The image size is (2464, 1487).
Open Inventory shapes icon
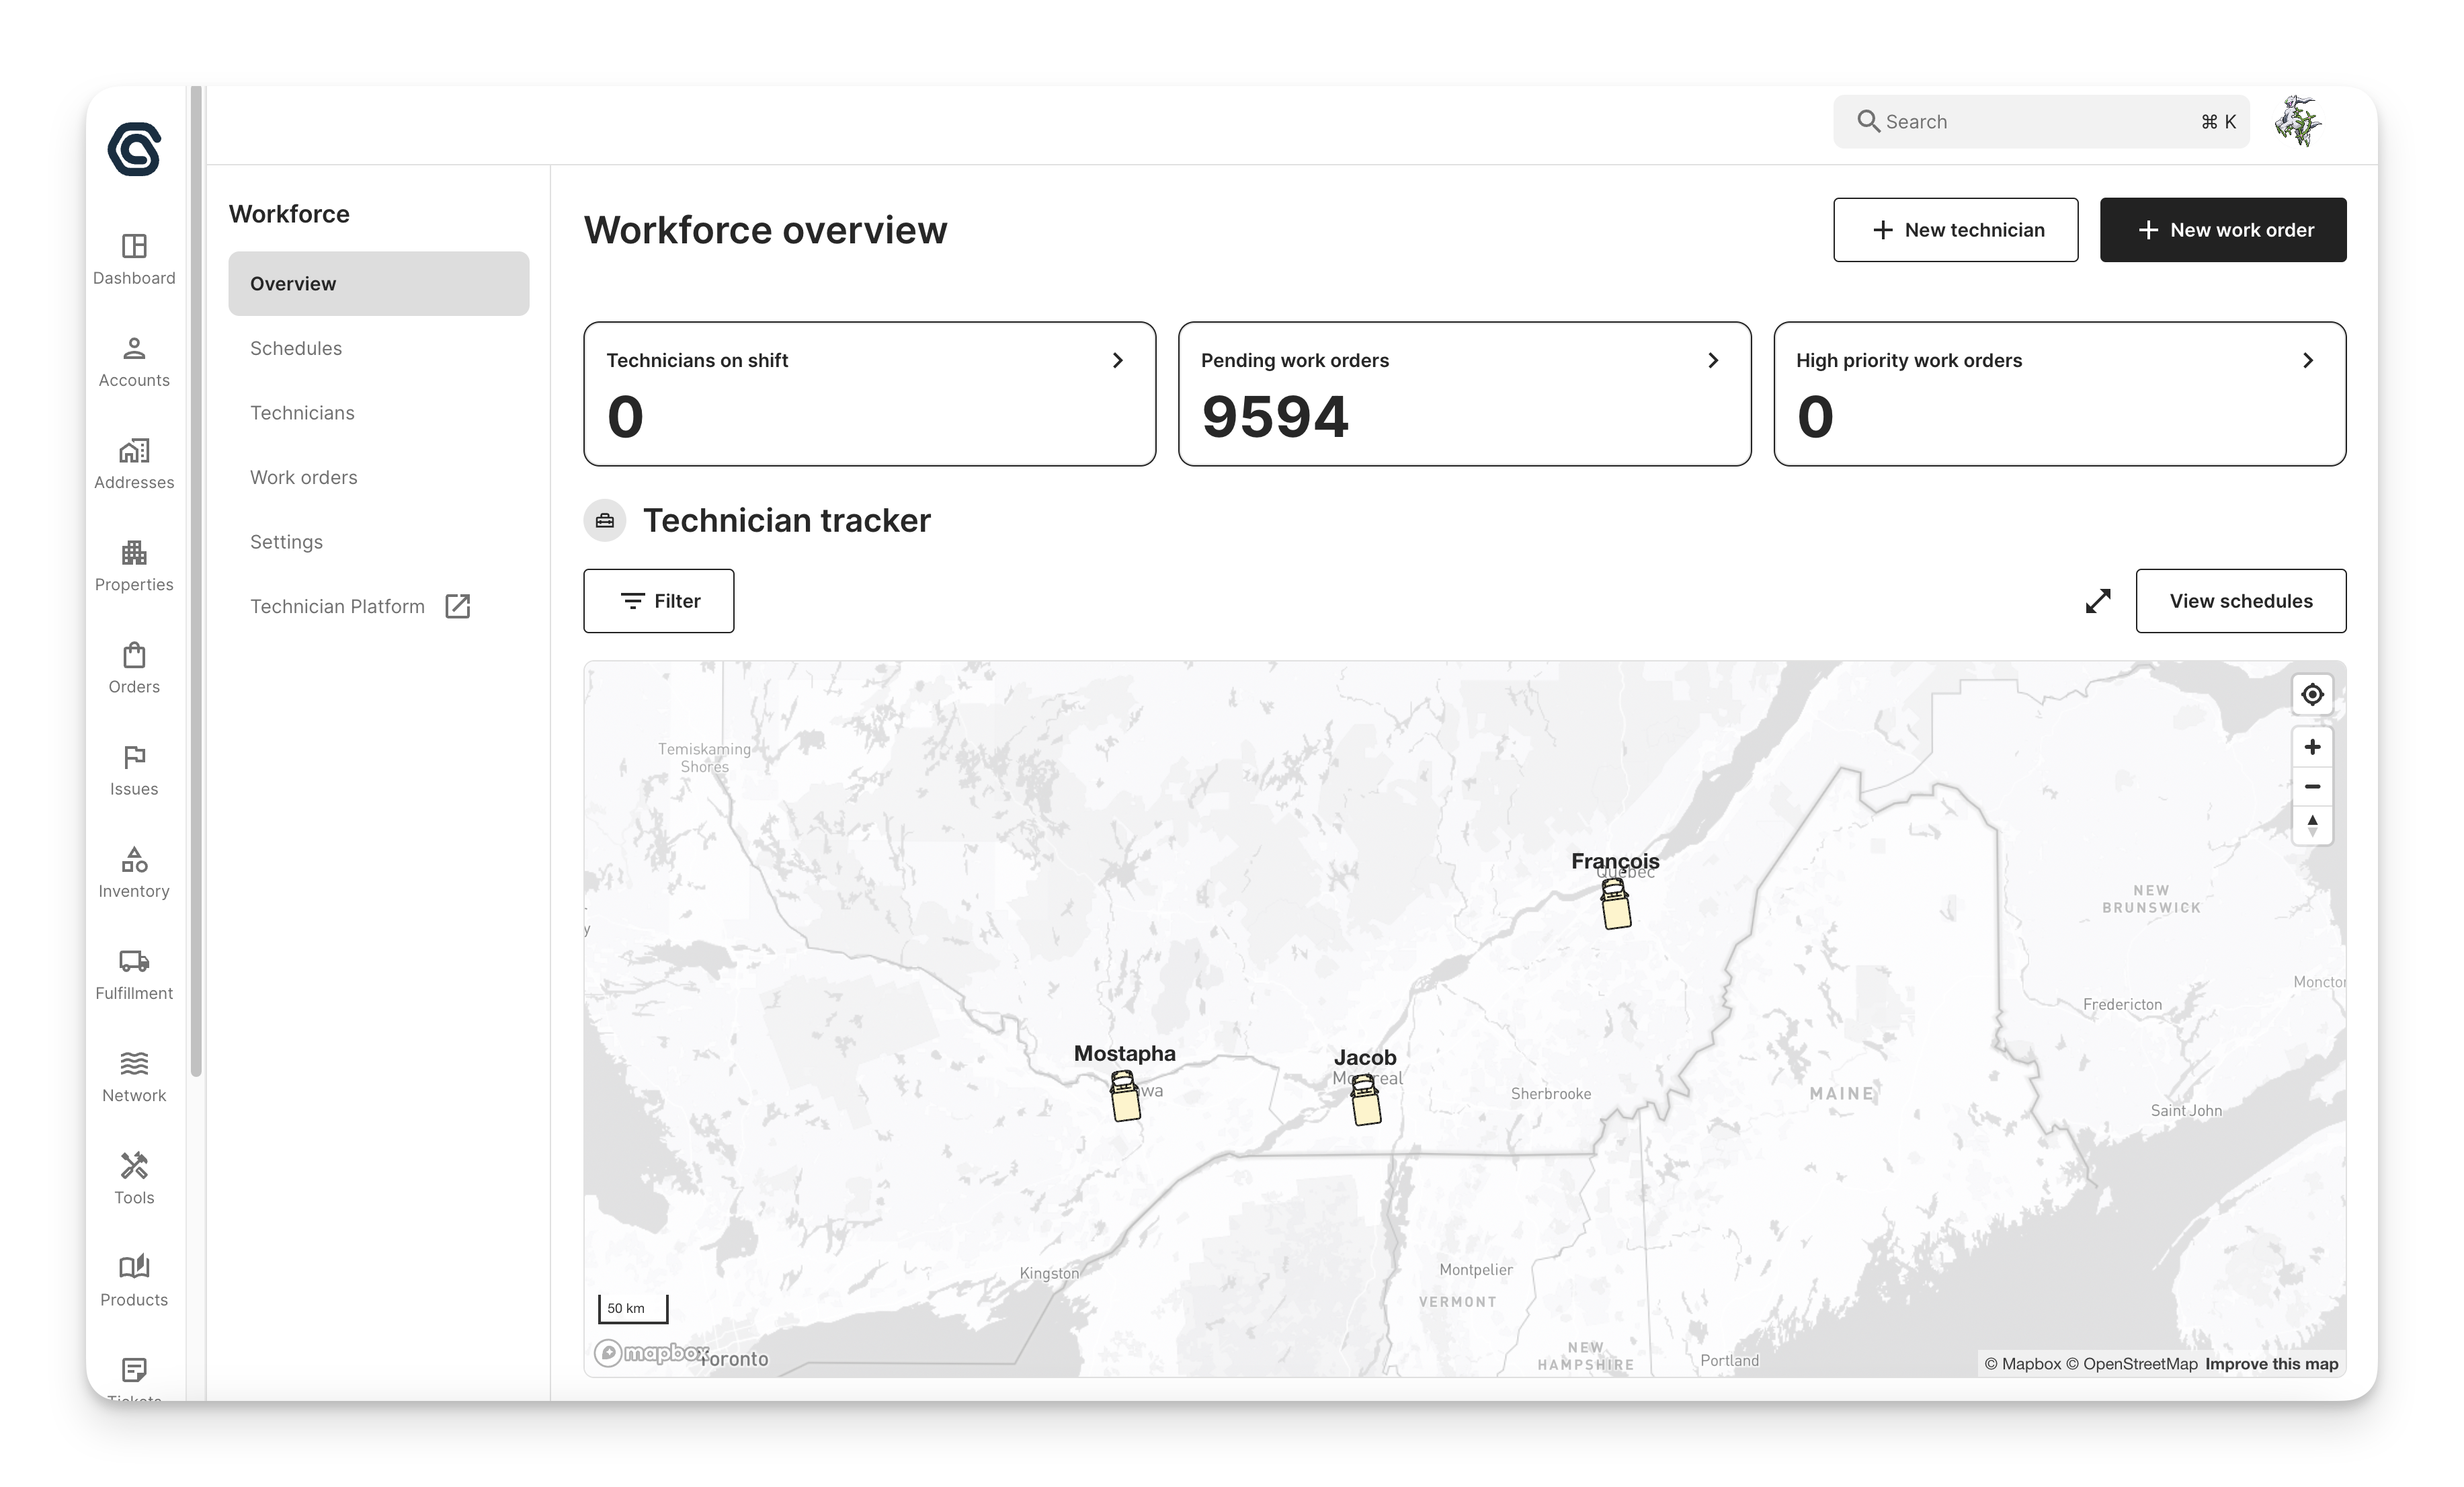[134, 859]
